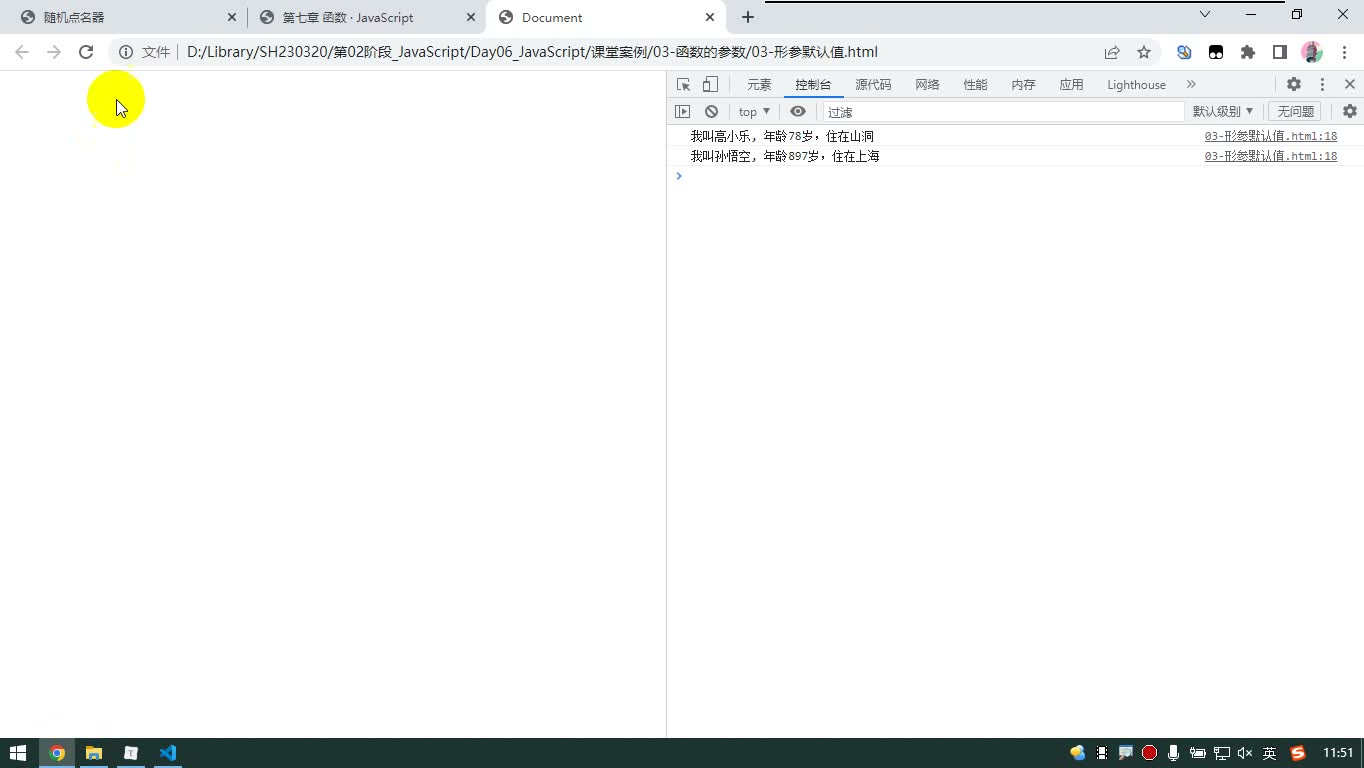Open the console settings gear icon
This screenshot has width=1364, height=768.
(x=1350, y=112)
